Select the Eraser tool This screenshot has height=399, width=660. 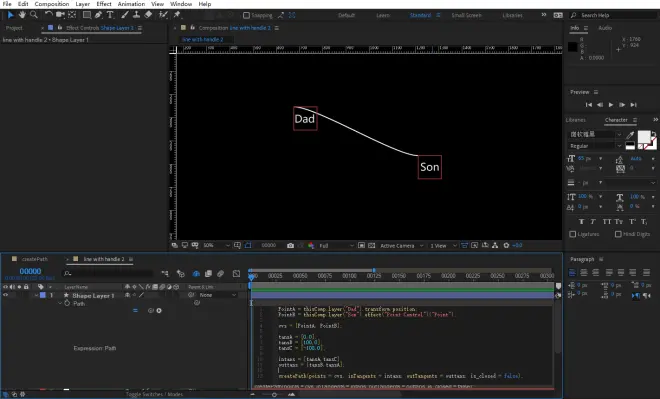click(x=148, y=15)
